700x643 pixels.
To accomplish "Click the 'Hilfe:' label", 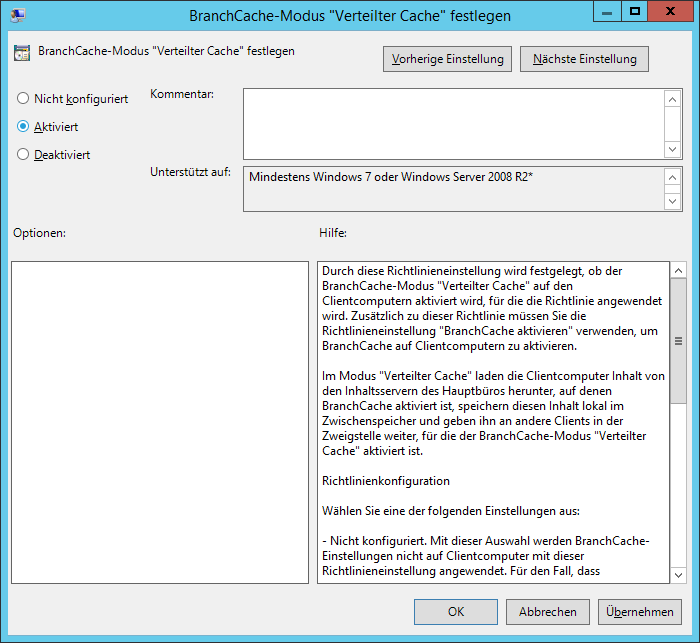I will pos(333,233).
